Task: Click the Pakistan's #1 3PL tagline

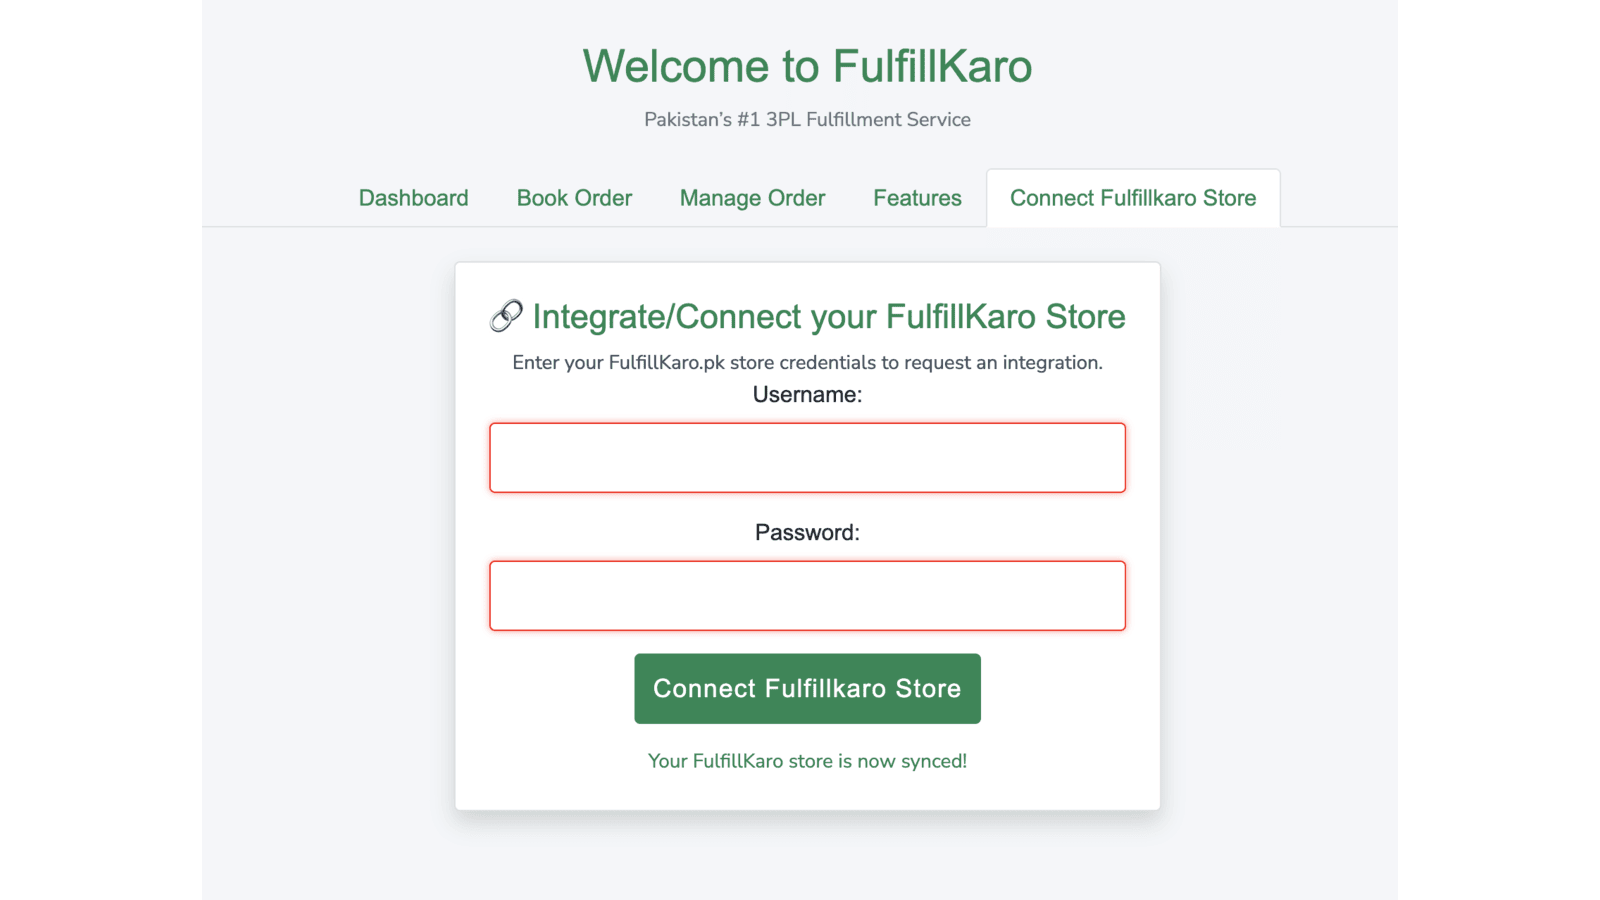Action: pyautogui.click(x=807, y=119)
